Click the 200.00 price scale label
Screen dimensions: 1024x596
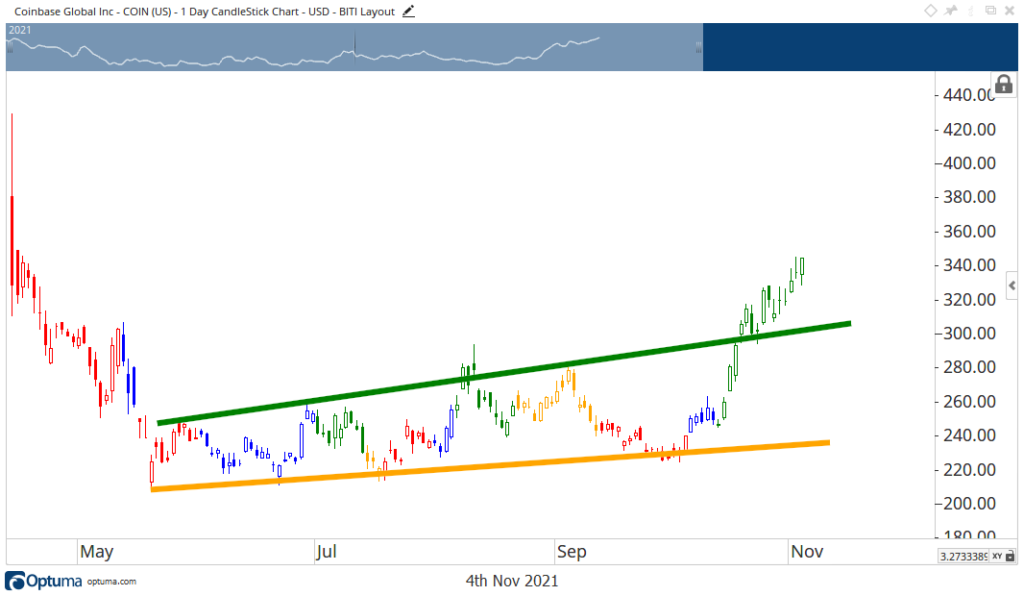coord(969,504)
